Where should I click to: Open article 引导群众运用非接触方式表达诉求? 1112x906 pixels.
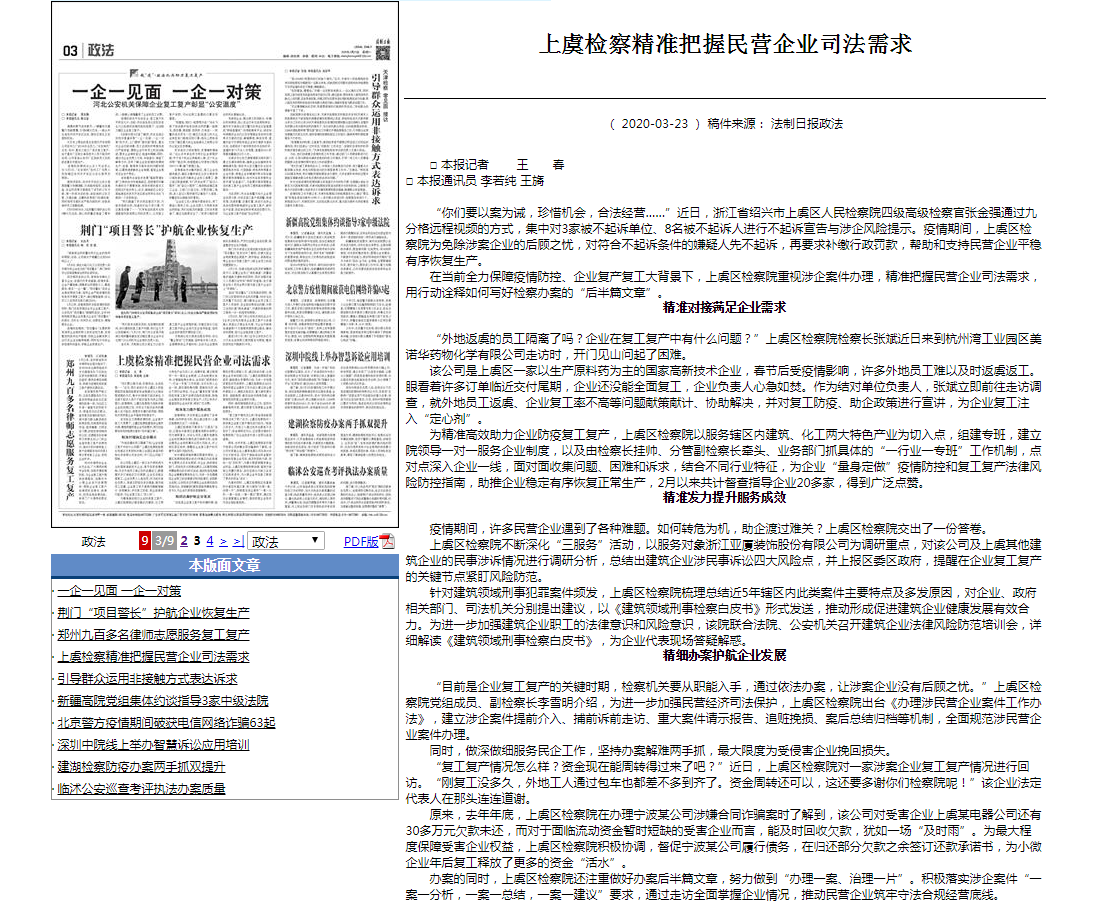pyautogui.click(x=148, y=678)
